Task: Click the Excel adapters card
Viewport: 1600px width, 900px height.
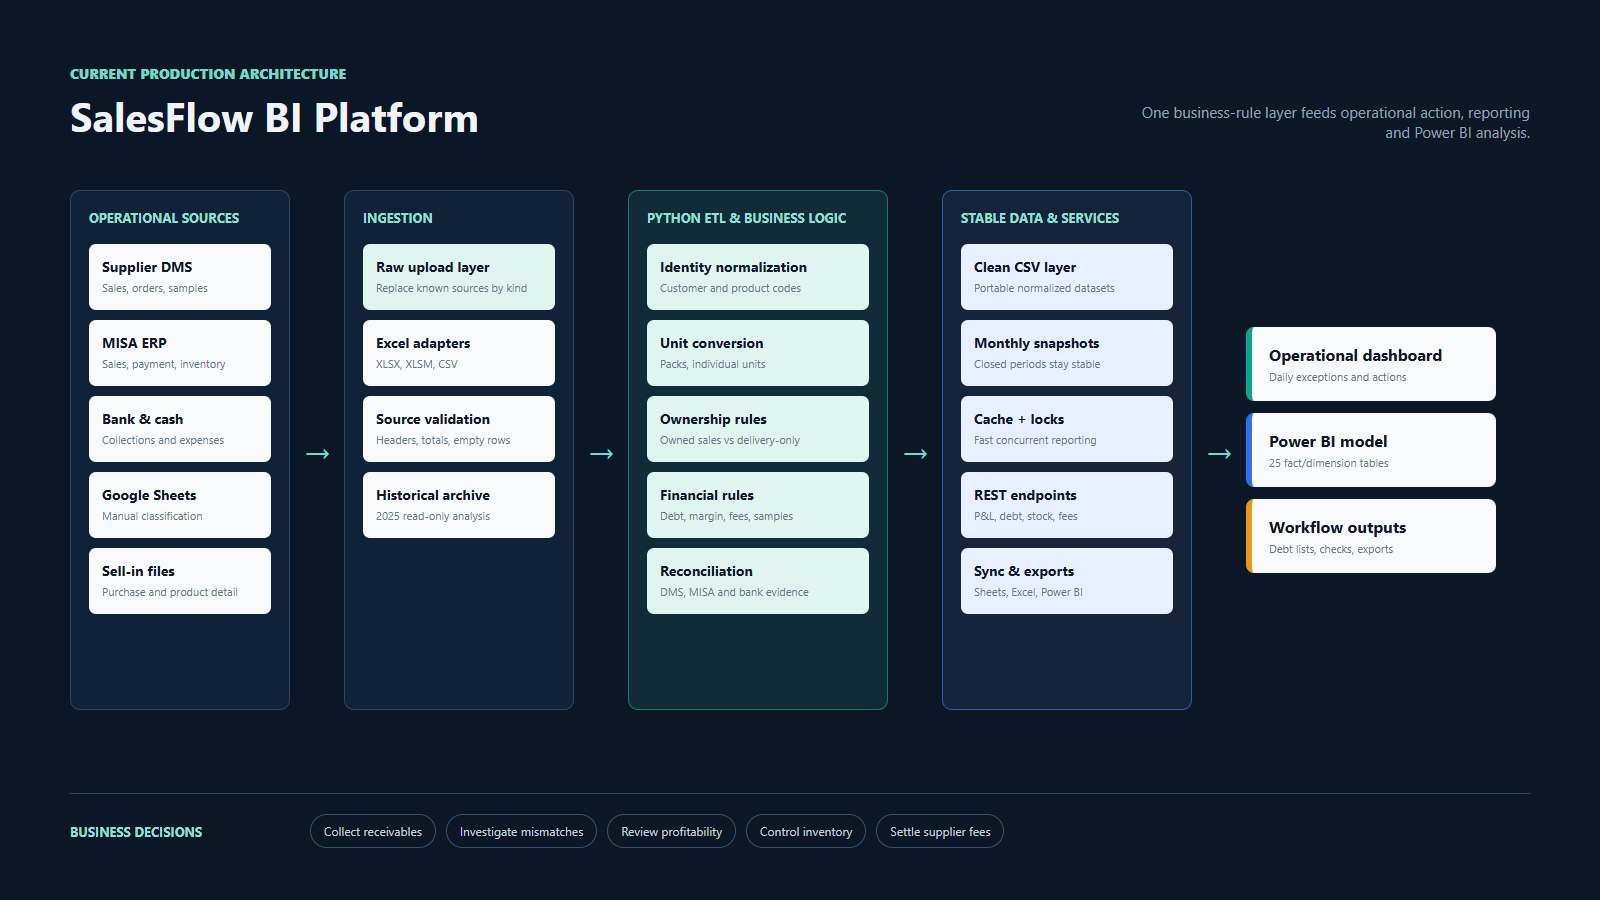Action: pos(459,353)
